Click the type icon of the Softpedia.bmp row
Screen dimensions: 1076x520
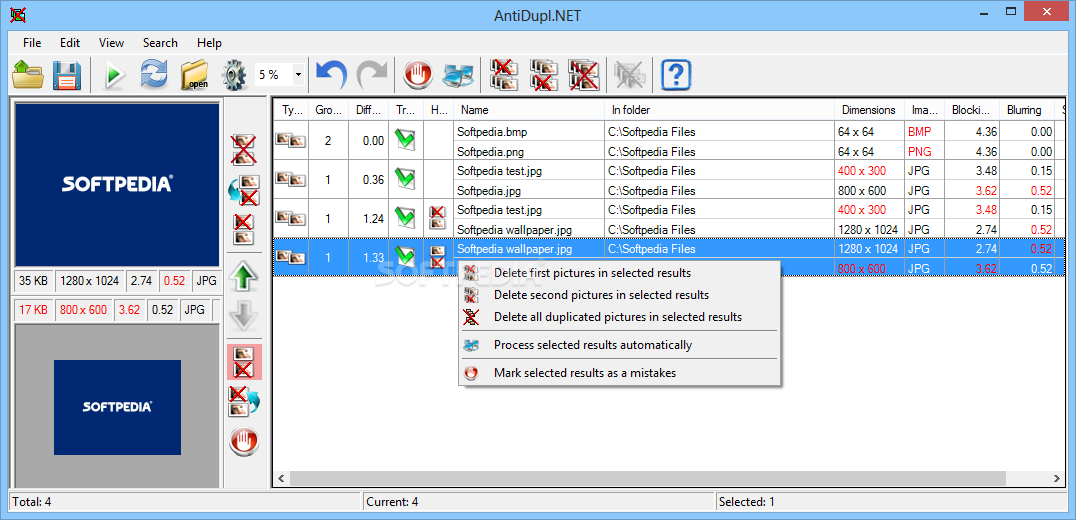(x=290, y=140)
